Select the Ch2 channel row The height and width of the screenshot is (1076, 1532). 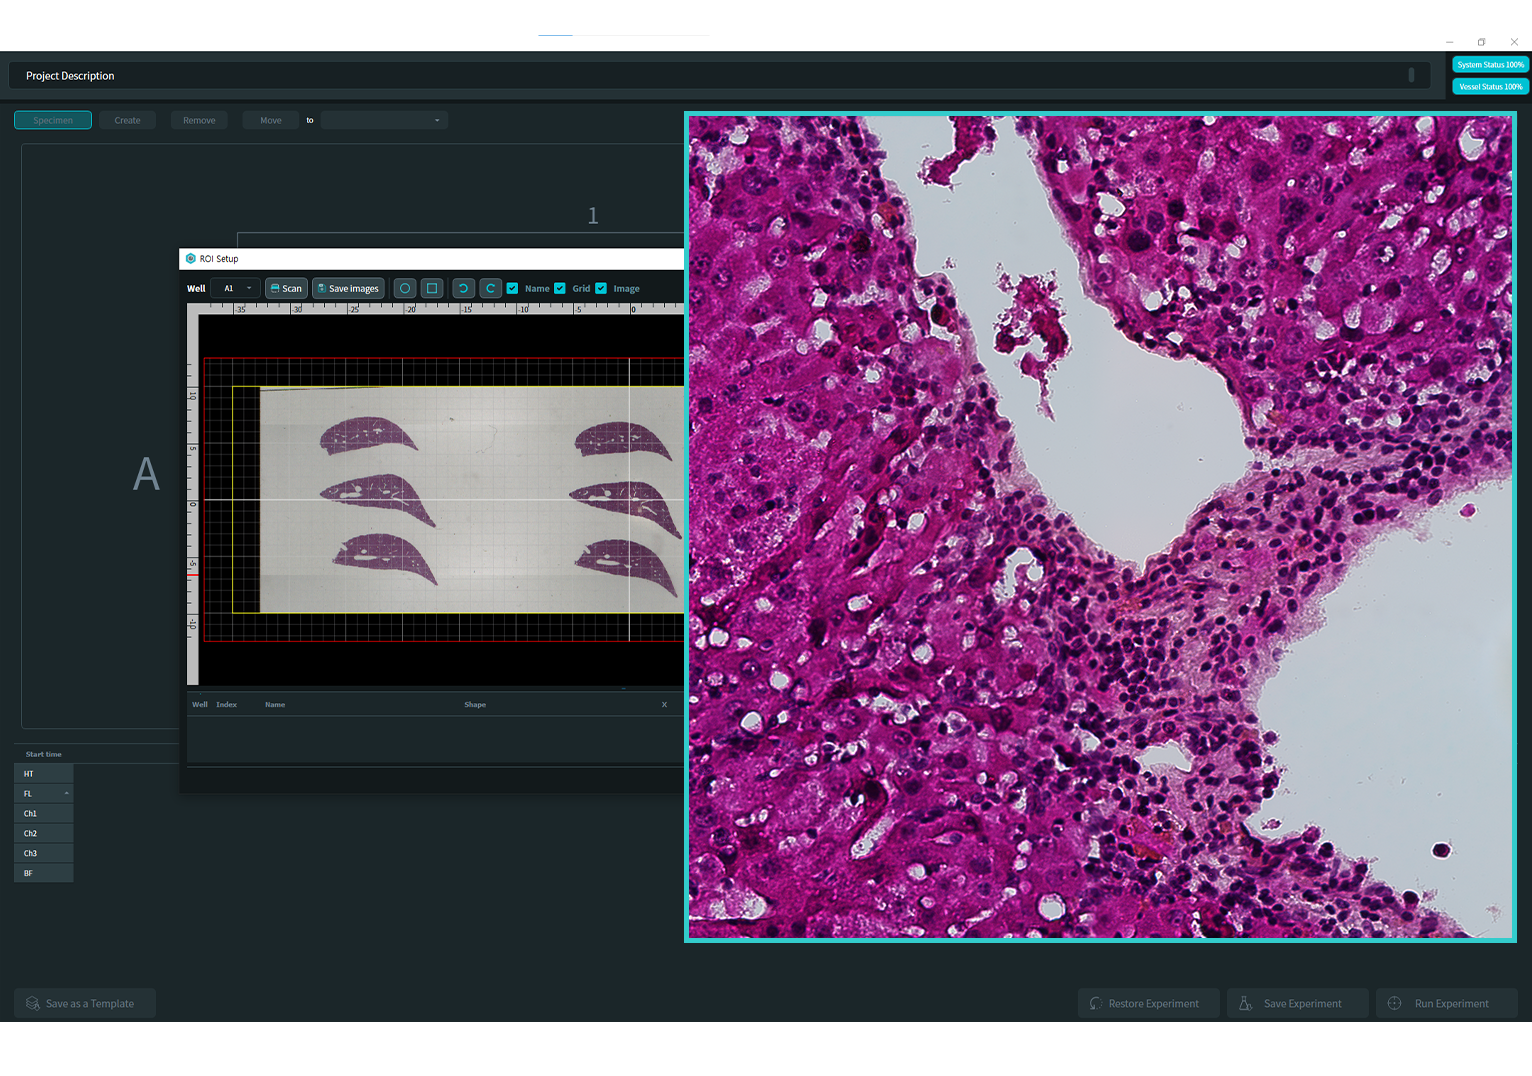pyautogui.click(x=44, y=833)
